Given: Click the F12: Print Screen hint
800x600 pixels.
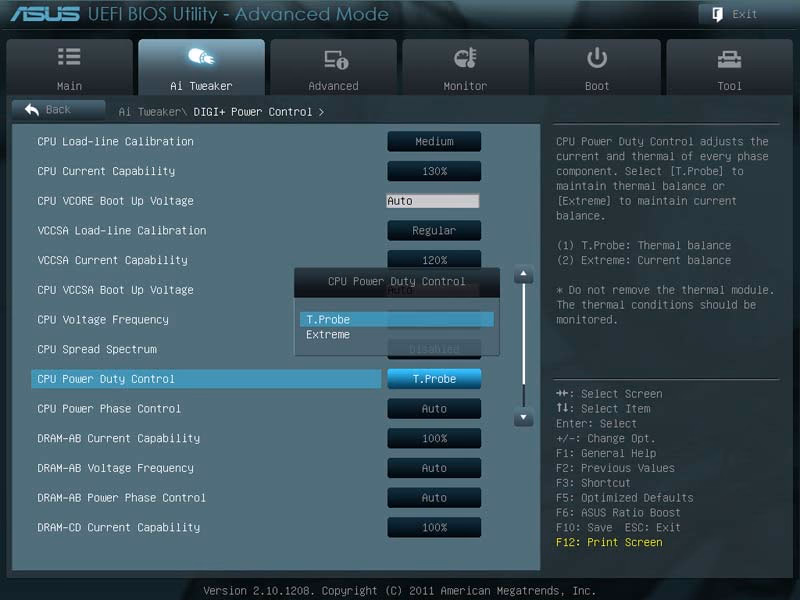Looking at the screenshot, I should point(609,542).
